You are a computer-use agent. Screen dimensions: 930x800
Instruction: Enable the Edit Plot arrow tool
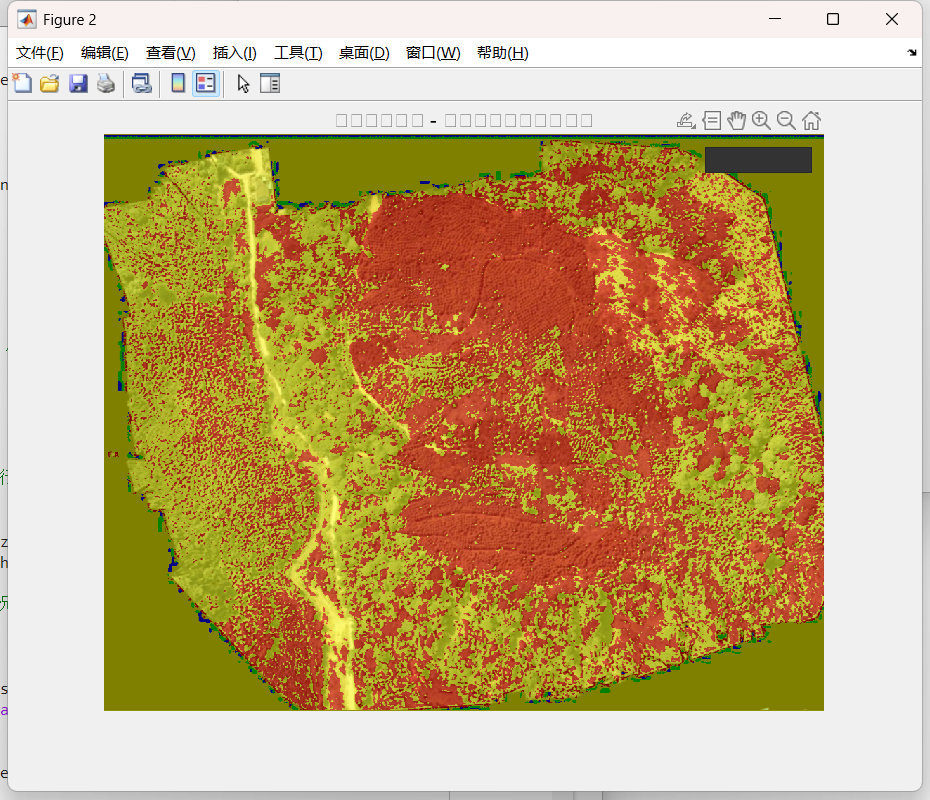[x=243, y=84]
